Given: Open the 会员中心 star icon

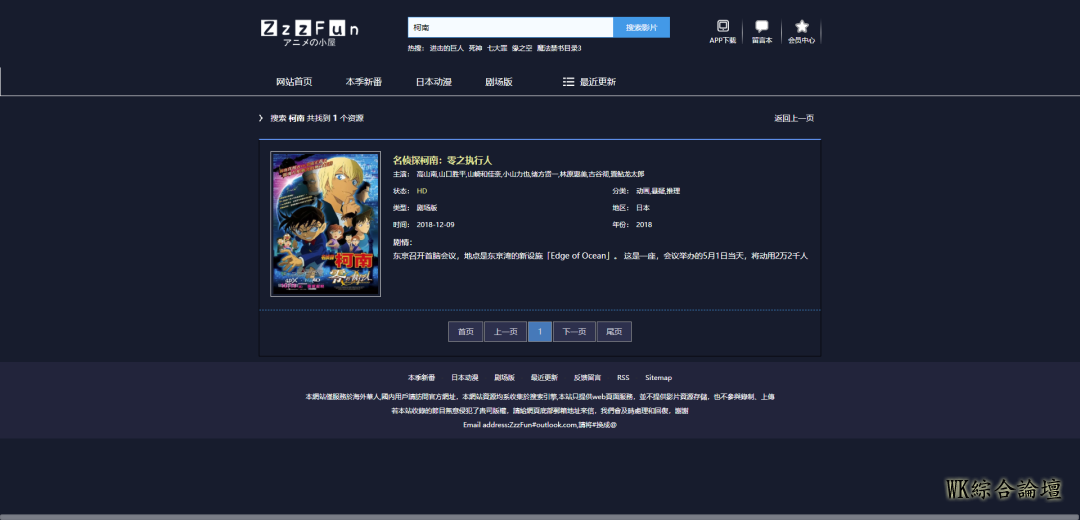Looking at the screenshot, I should coord(801,27).
